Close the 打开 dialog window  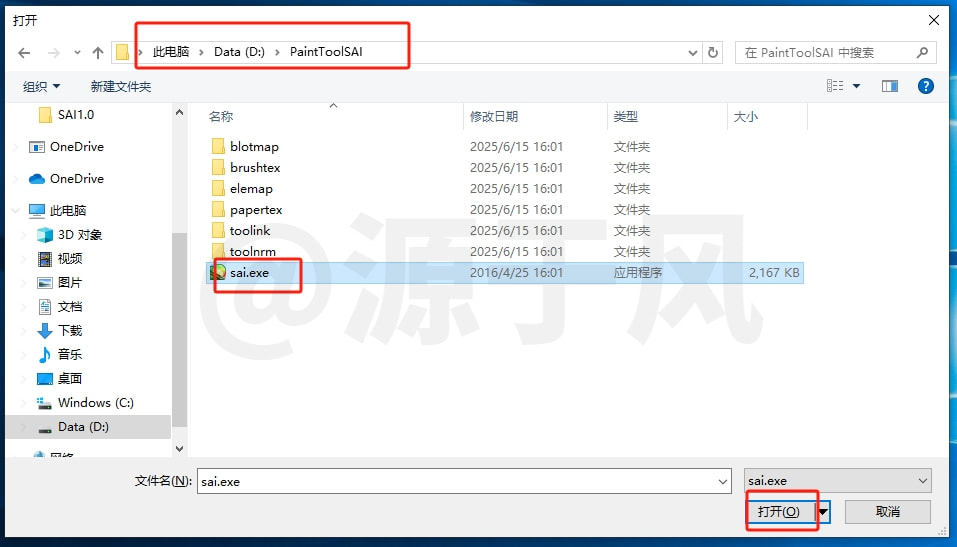pyautogui.click(x=933, y=20)
